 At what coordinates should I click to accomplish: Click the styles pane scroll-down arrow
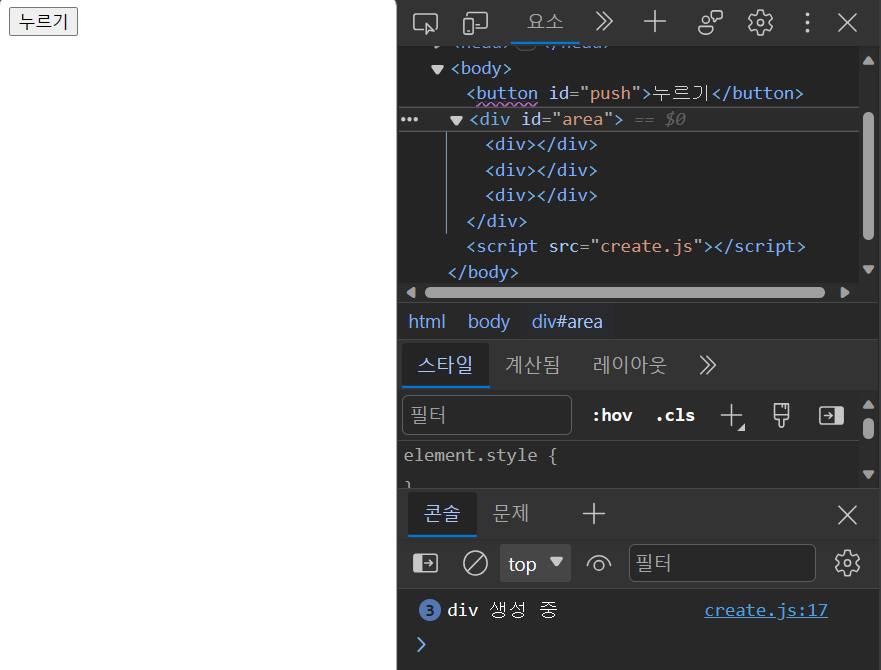point(869,474)
